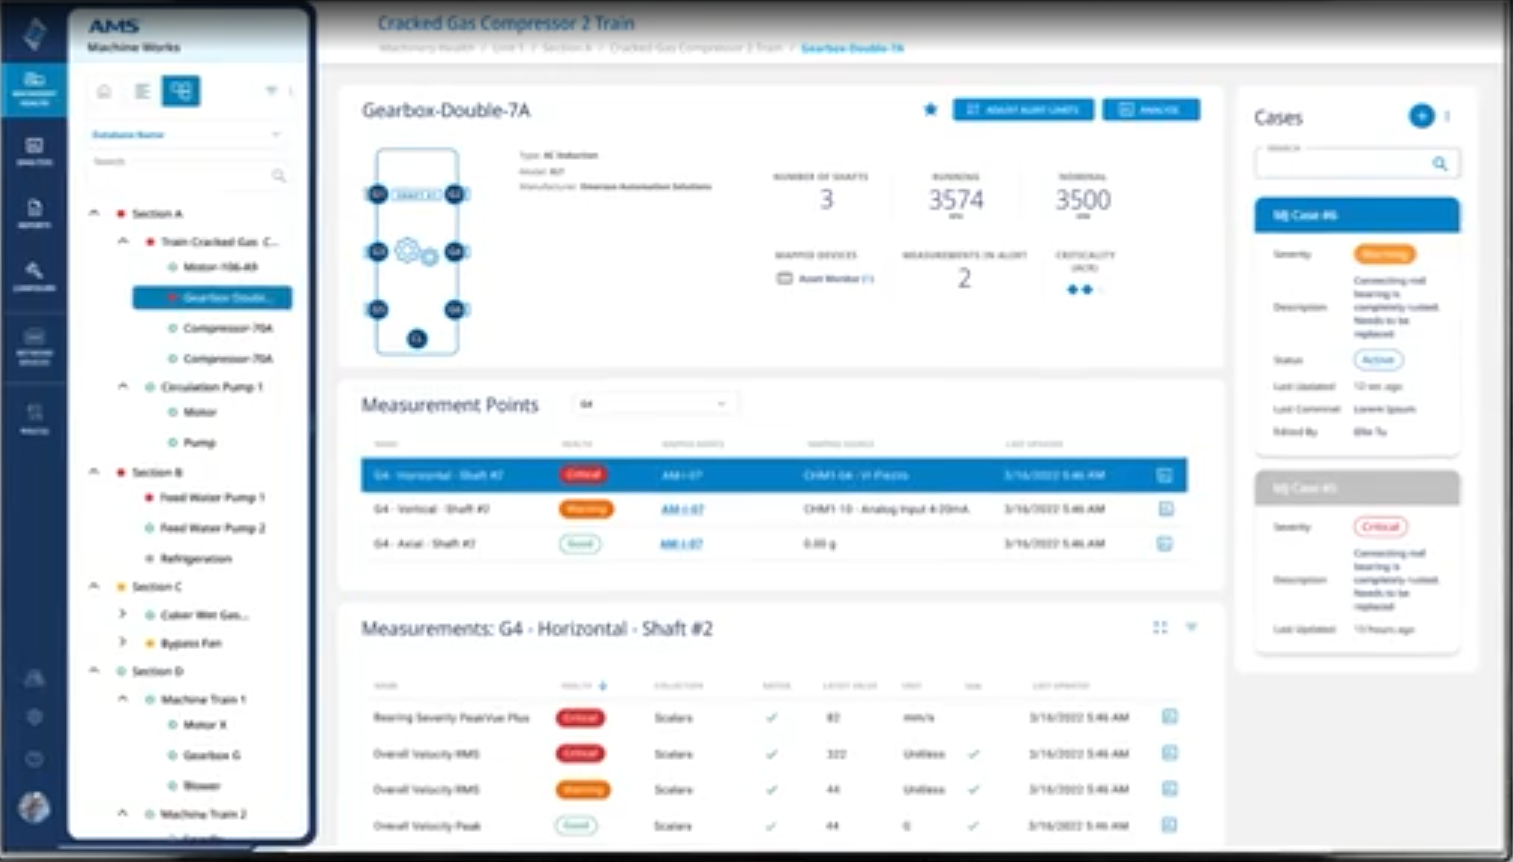Favorite Gearbox-Double-7A with the star icon
Viewport: 1513px width, 862px height.
click(x=930, y=109)
